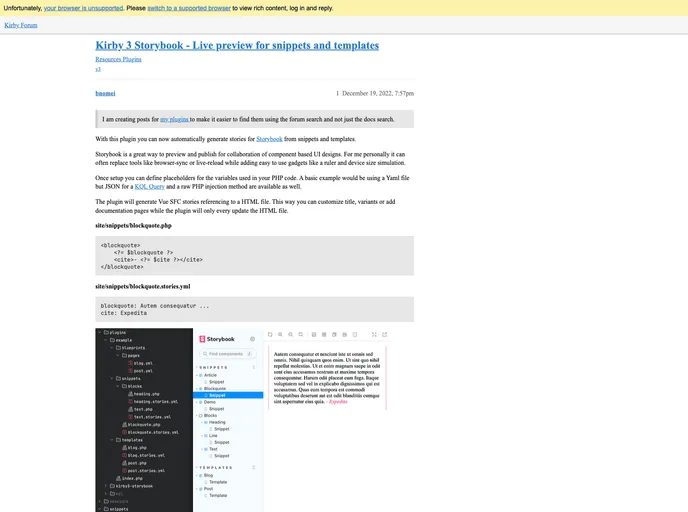
Task: Click the plugins folder icon in the file tree
Action: pyautogui.click(x=105, y=332)
